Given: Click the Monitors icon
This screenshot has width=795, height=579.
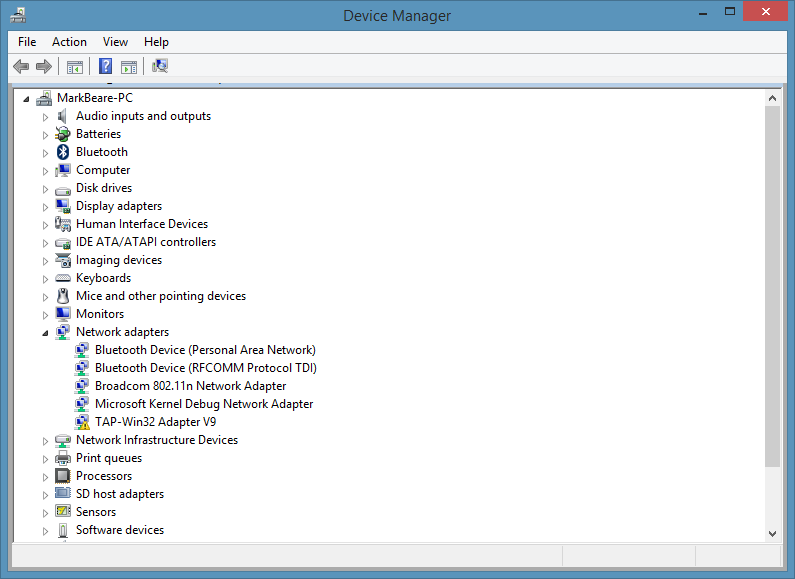Looking at the screenshot, I should (x=63, y=314).
